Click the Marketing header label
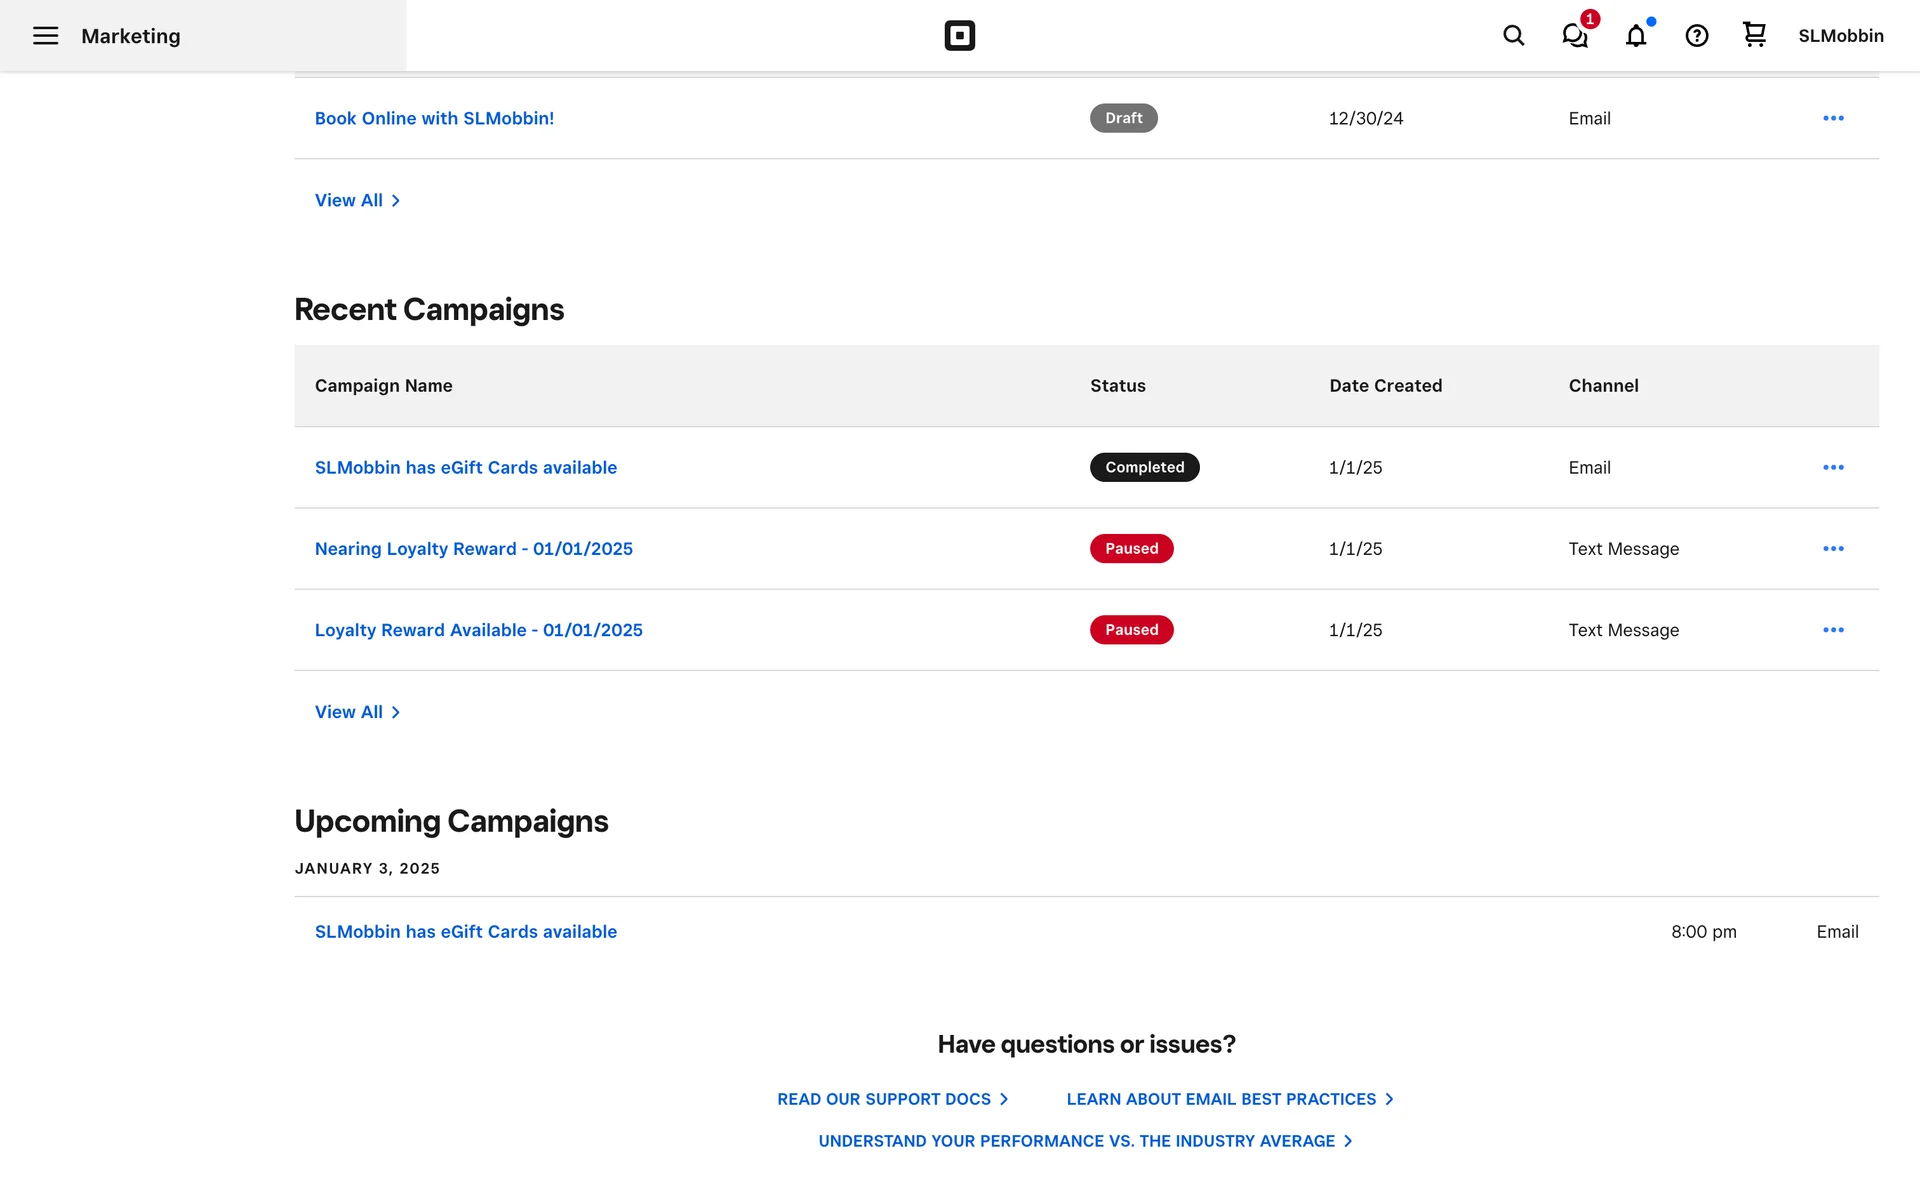The width and height of the screenshot is (1920, 1200). click(131, 36)
